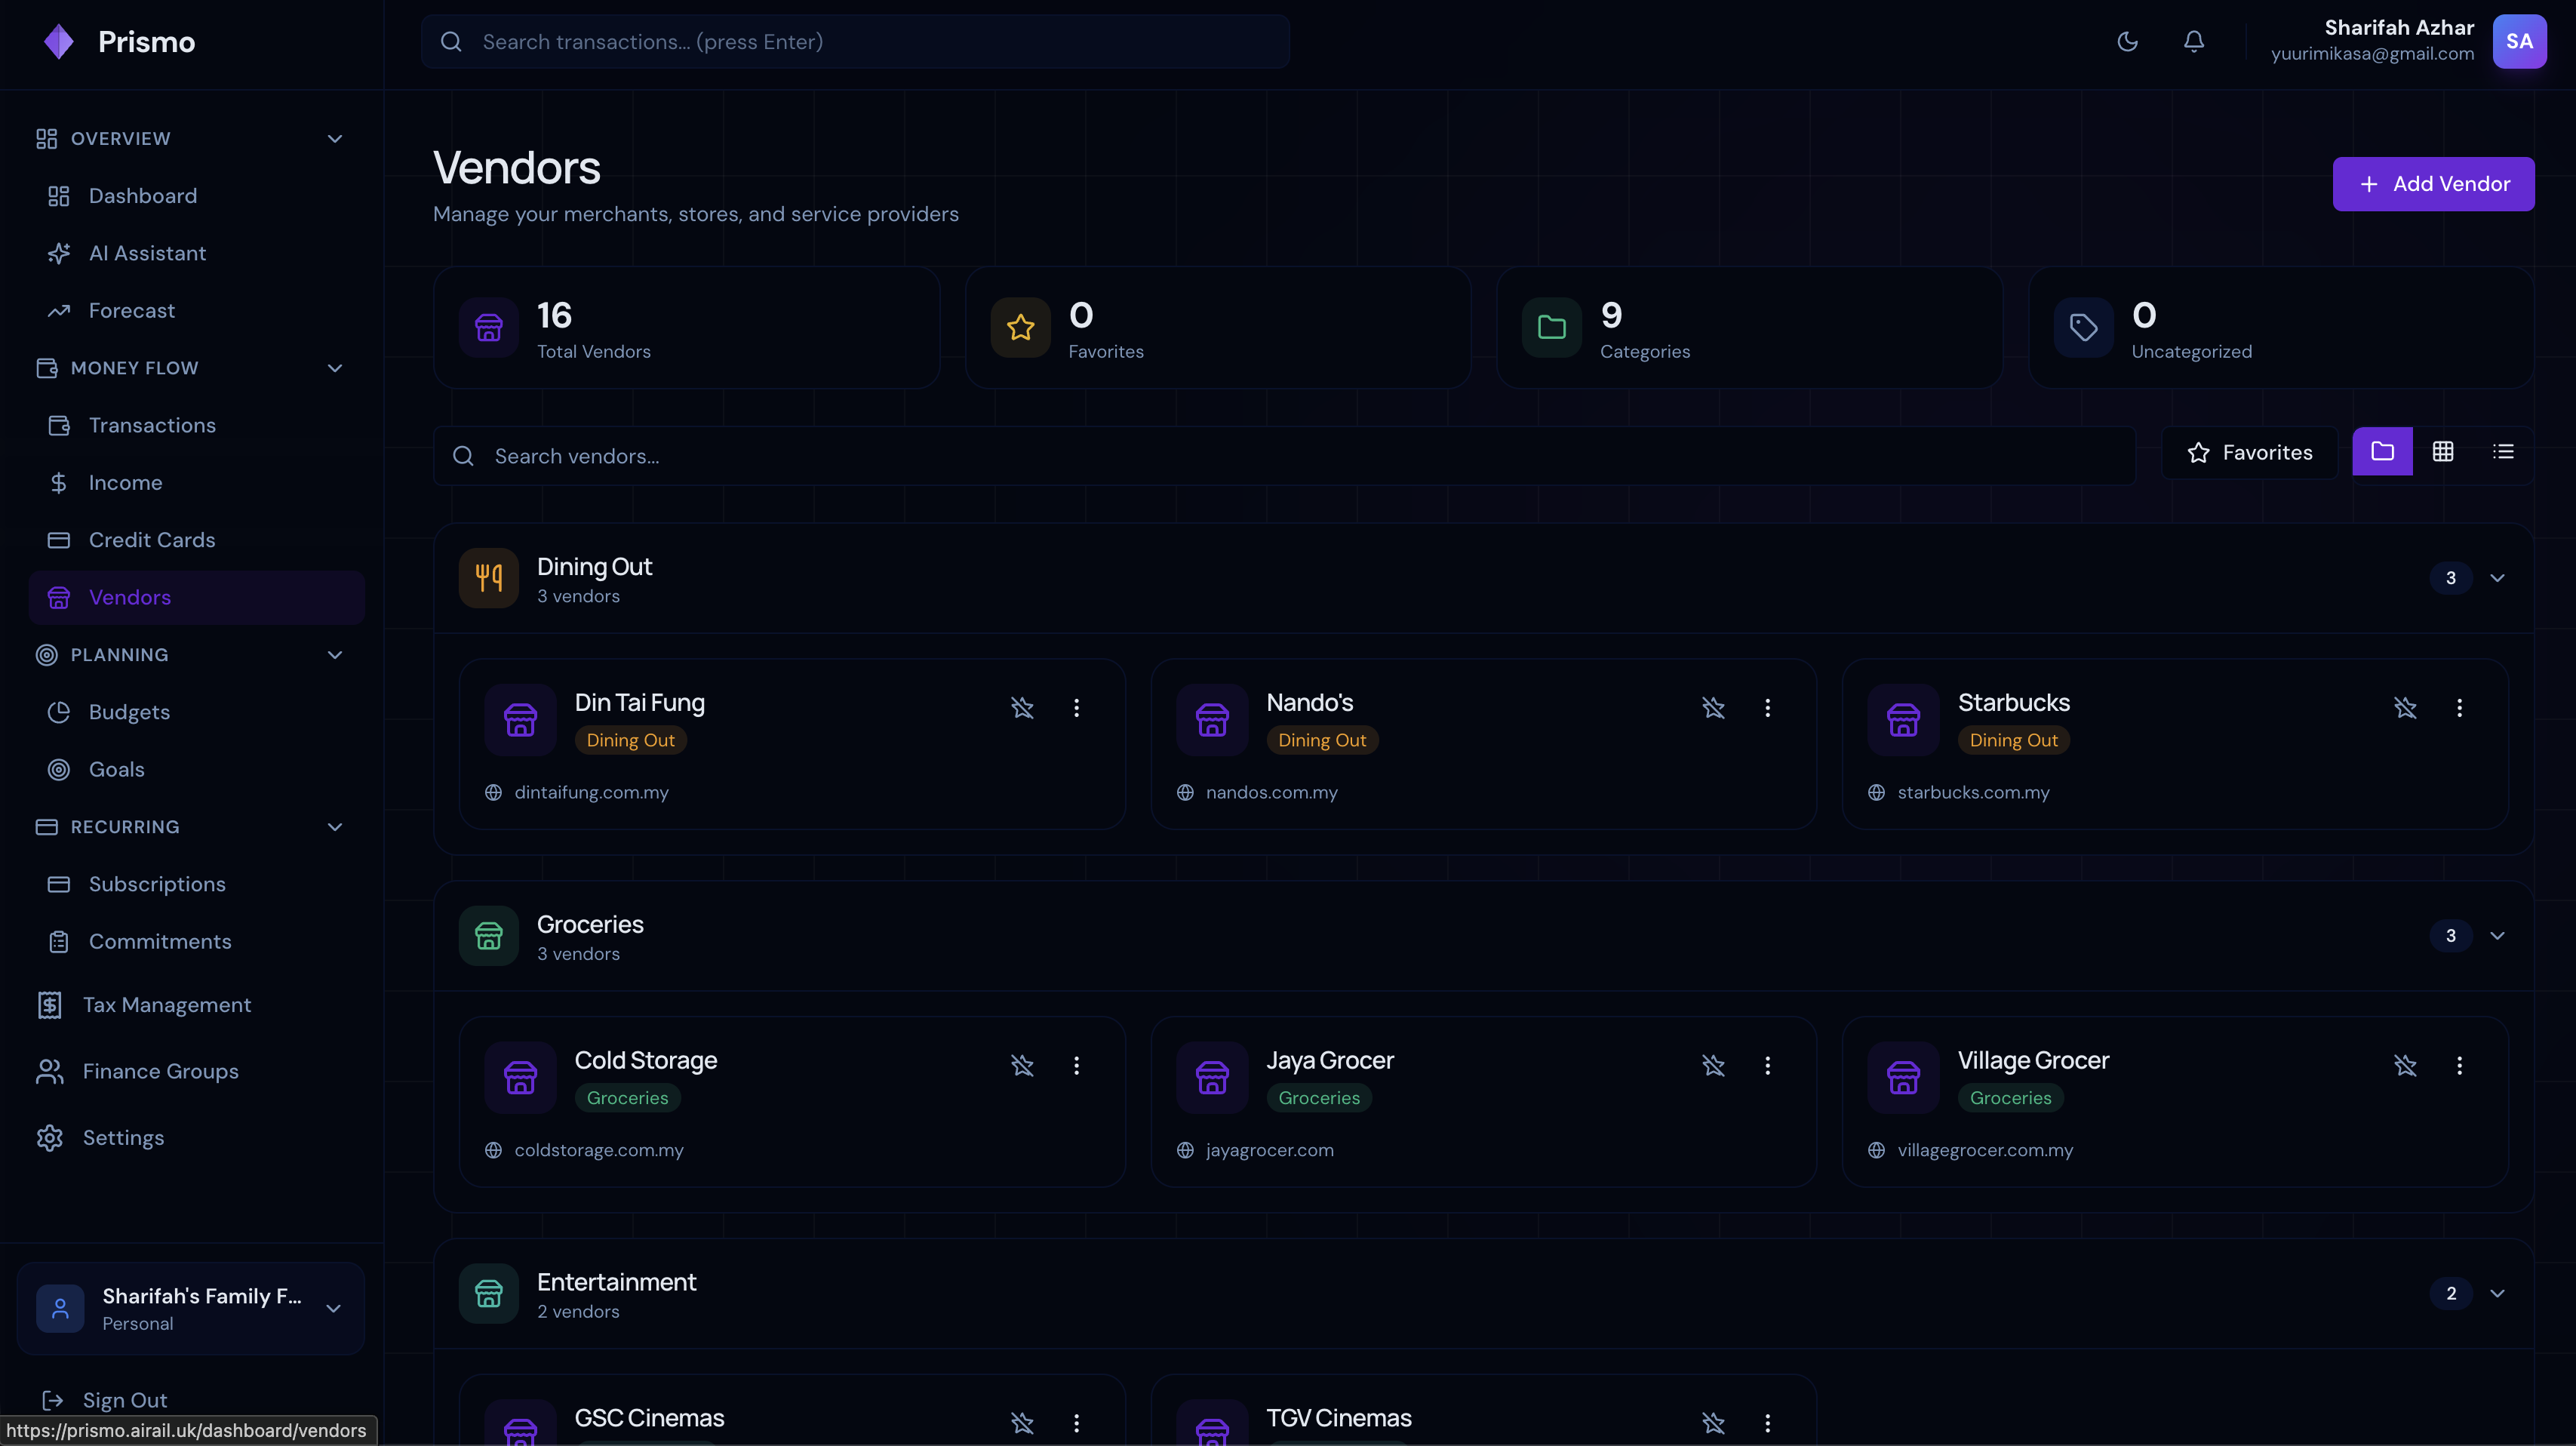Toggle dark mode moon icon
Screen dimensions: 2576x1446
[x=2127, y=41]
